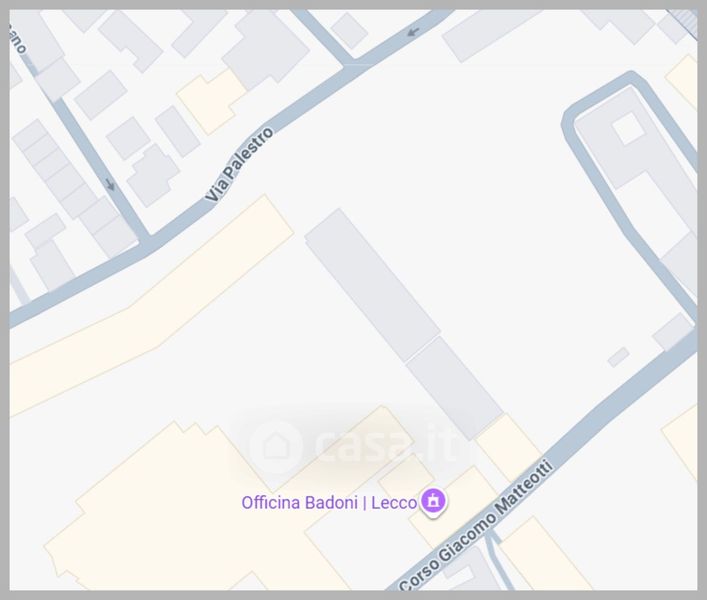Select the long gray central building's upper section
Image resolution: width=707 pixels, height=600 pixels.
(372, 285)
